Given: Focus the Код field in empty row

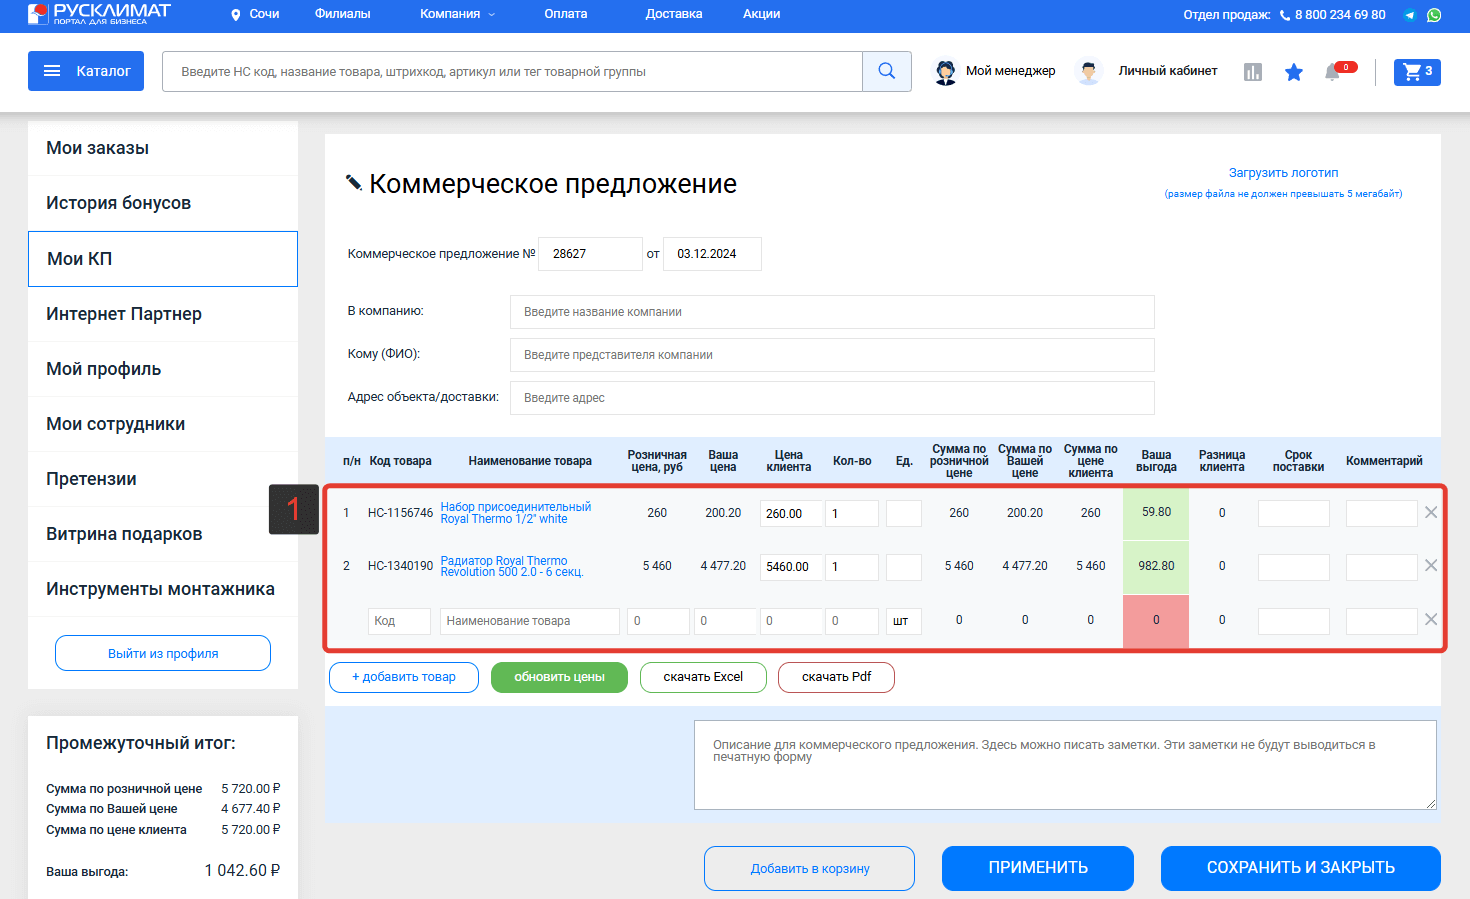Looking at the screenshot, I should click(399, 621).
